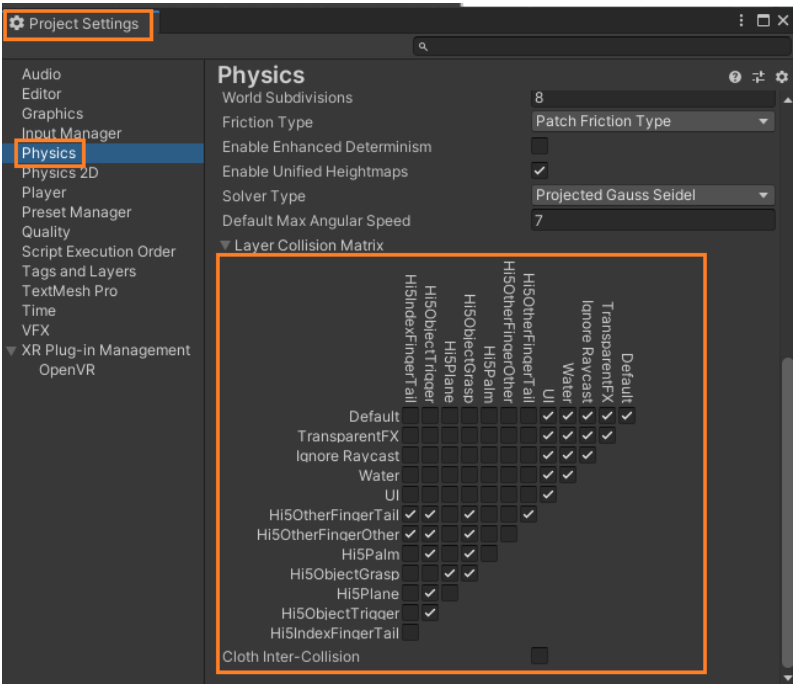This screenshot has height=685, width=793.
Task: Click the search magnifier icon
Action: click(423, 46)
